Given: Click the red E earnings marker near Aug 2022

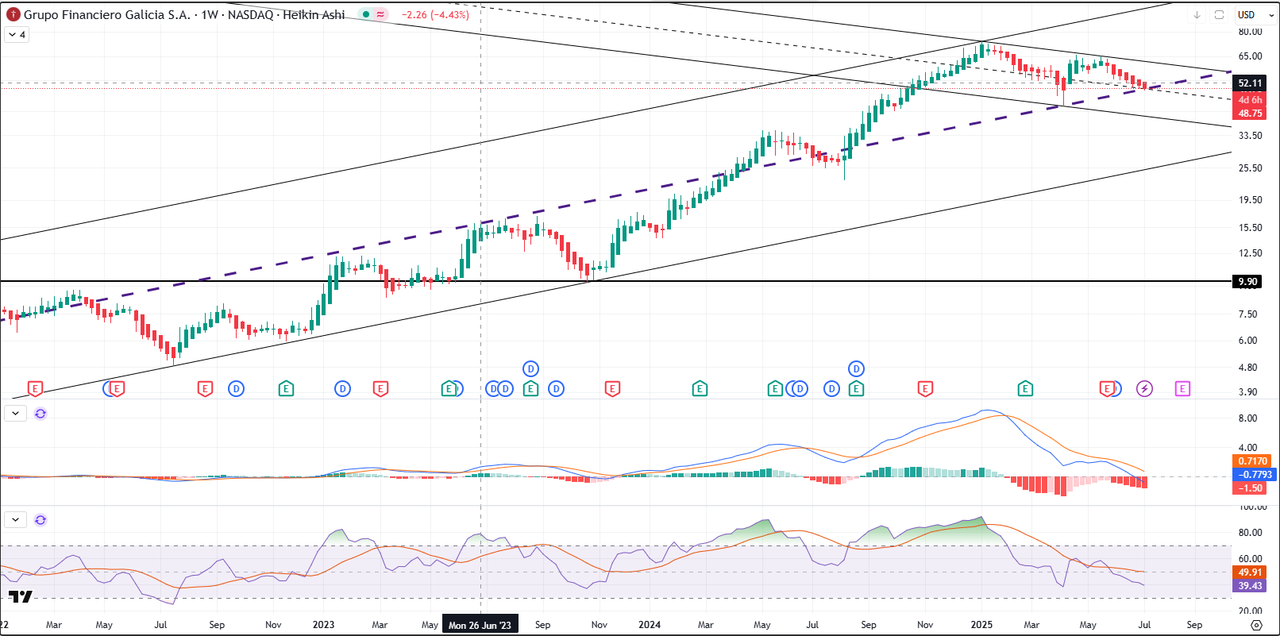Looking at the screenshot, I should tap(205, 388).
